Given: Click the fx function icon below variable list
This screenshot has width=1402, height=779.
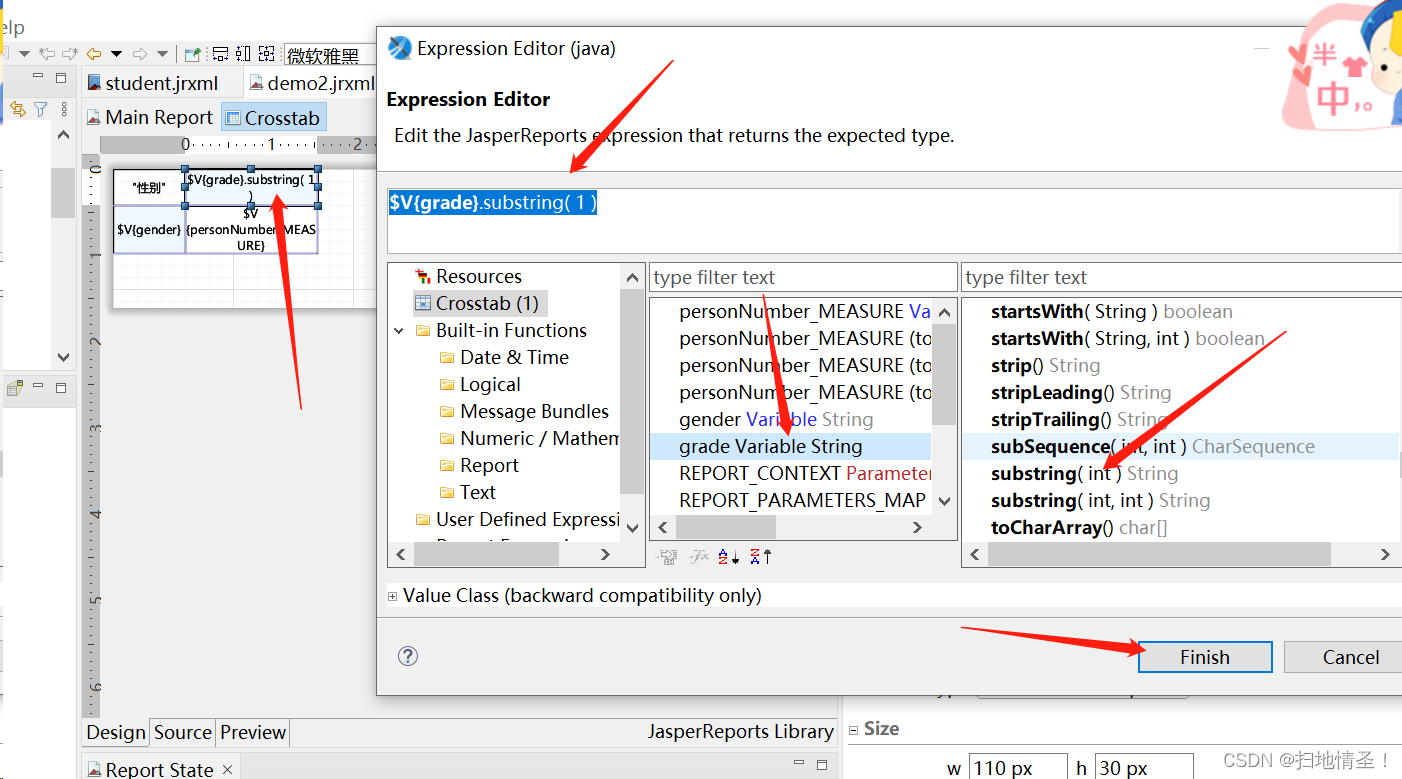Looking at the screenshot, I should [699, 556].
